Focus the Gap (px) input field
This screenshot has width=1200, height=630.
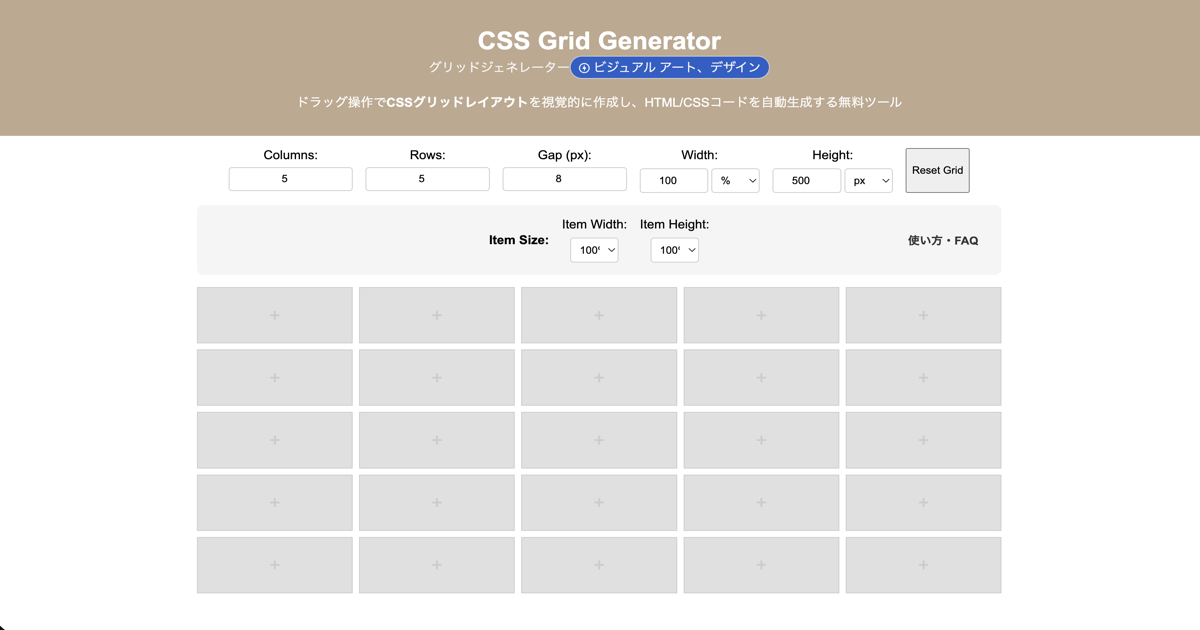(x=564, y=179)
